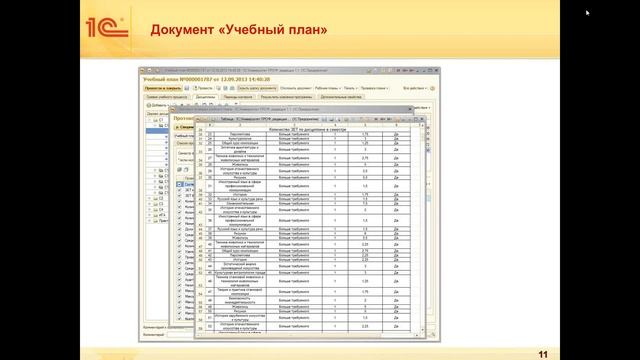Click the 'Провести' toolbar button
This screenshot has width=640, height=360.
point(203,88)
